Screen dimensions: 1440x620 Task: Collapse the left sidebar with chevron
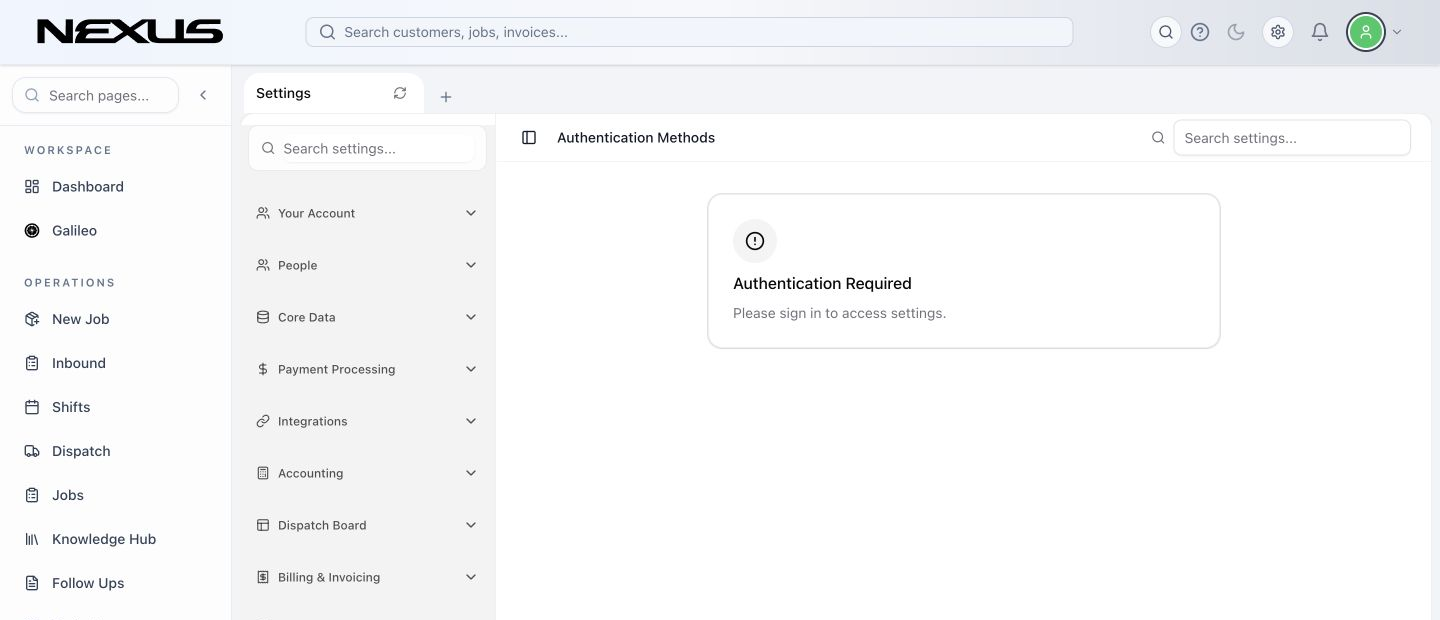point(203,95)
